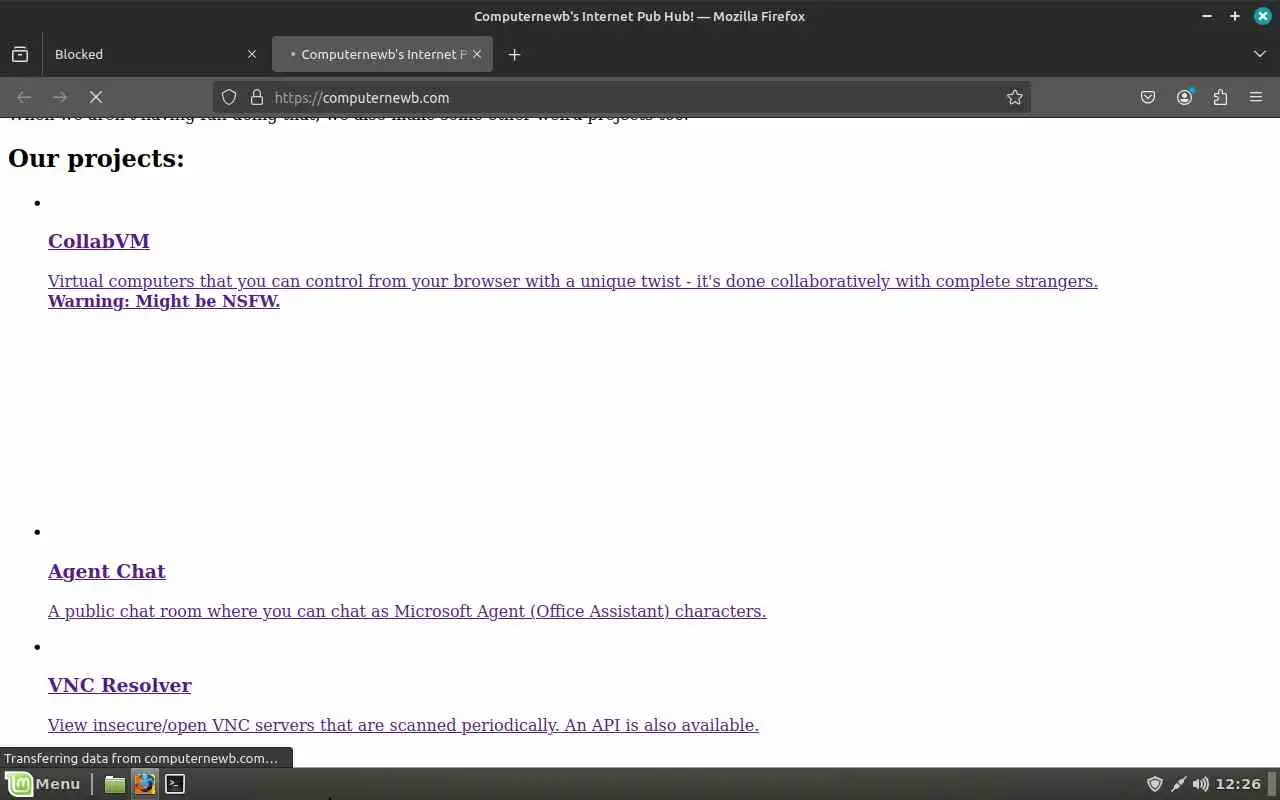This screenshot has height=800, width=1280.
Task: Open the Agent Chat link
Action: click(107, 571)
